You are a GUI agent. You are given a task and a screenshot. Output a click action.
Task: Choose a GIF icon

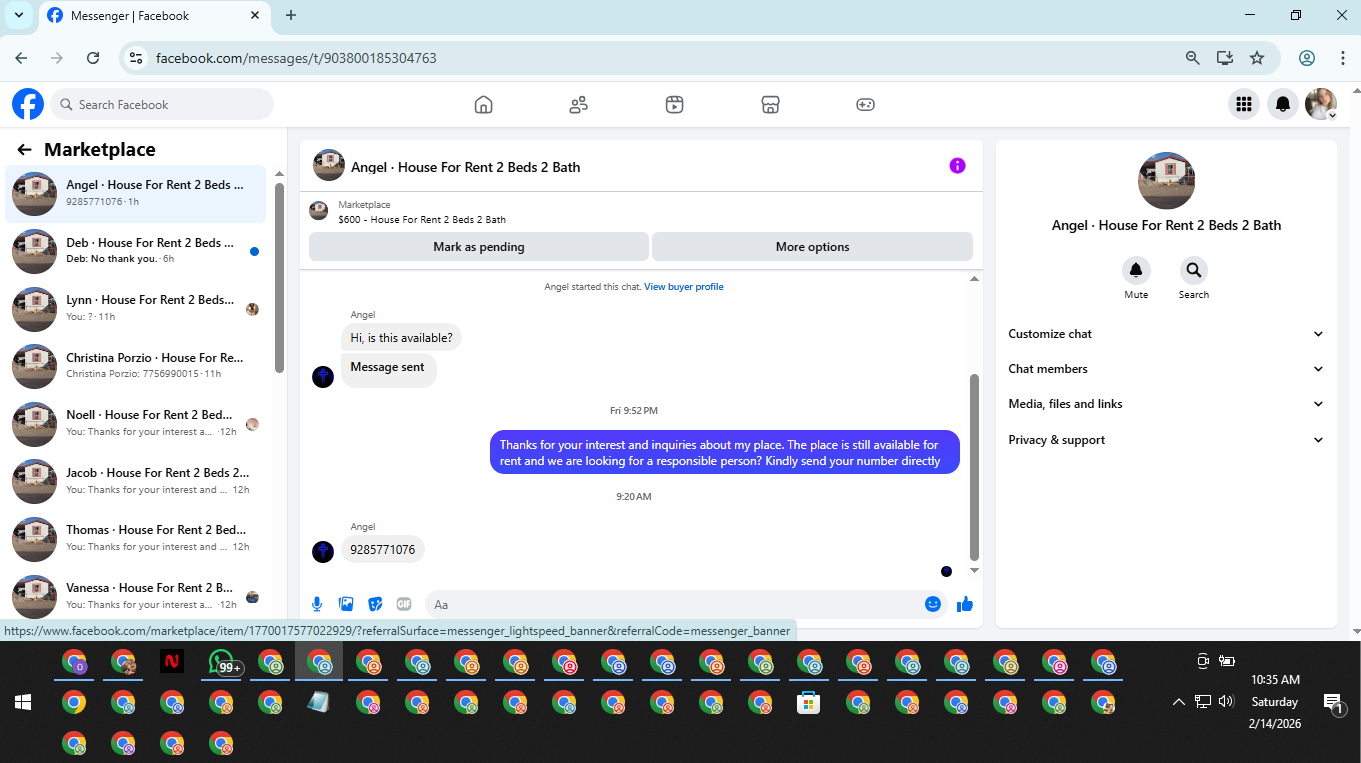point(404,604)
